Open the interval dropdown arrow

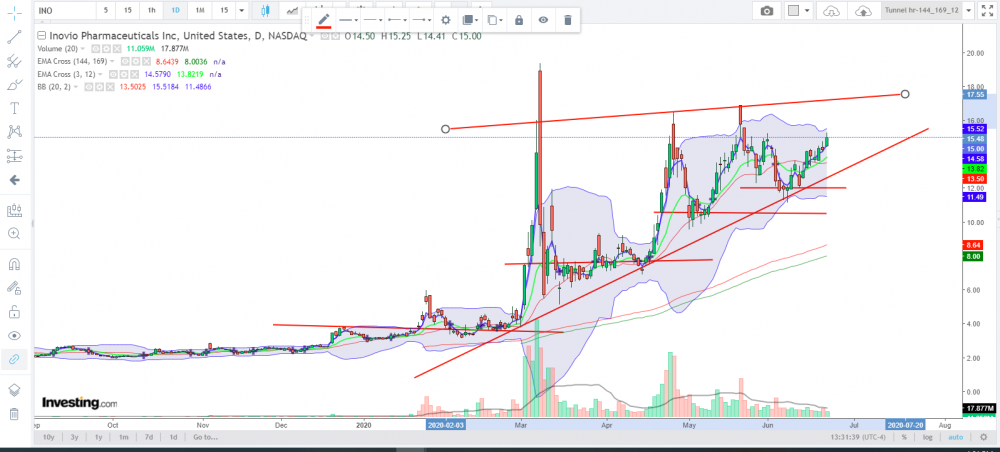[x=241, y=11]
